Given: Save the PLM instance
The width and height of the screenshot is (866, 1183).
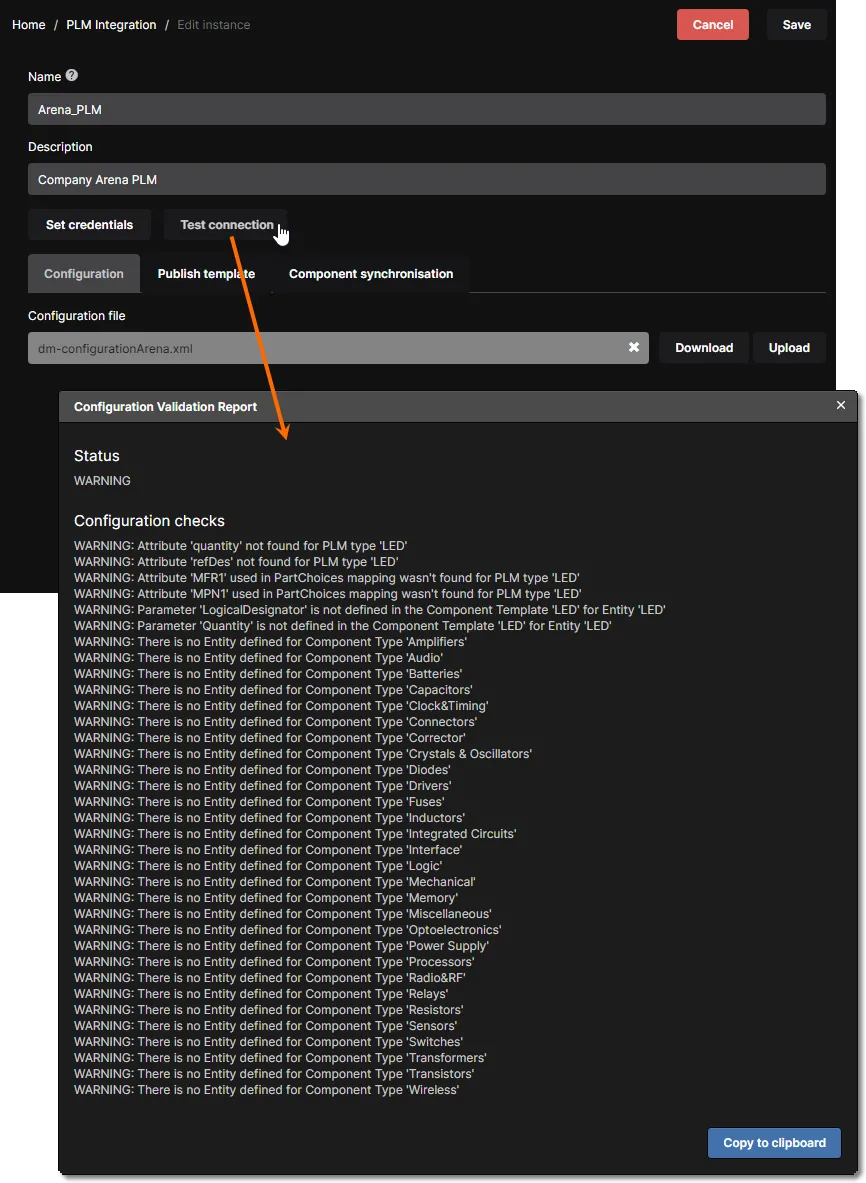Looking at the screenshot, I should [797, 25].
